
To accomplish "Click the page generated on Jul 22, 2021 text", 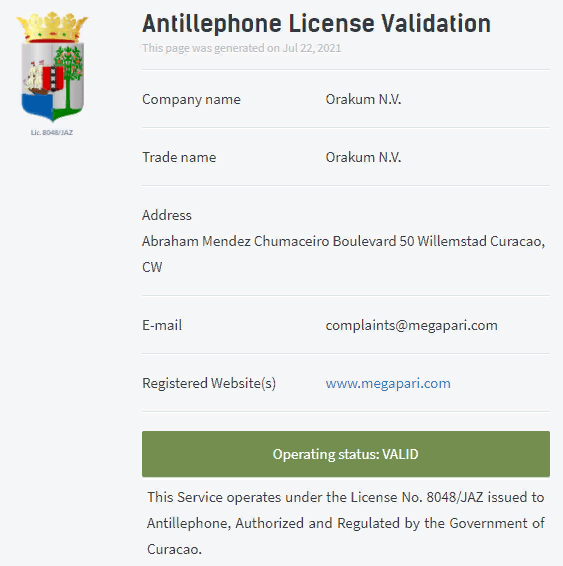I will click(x=241, y=48).
